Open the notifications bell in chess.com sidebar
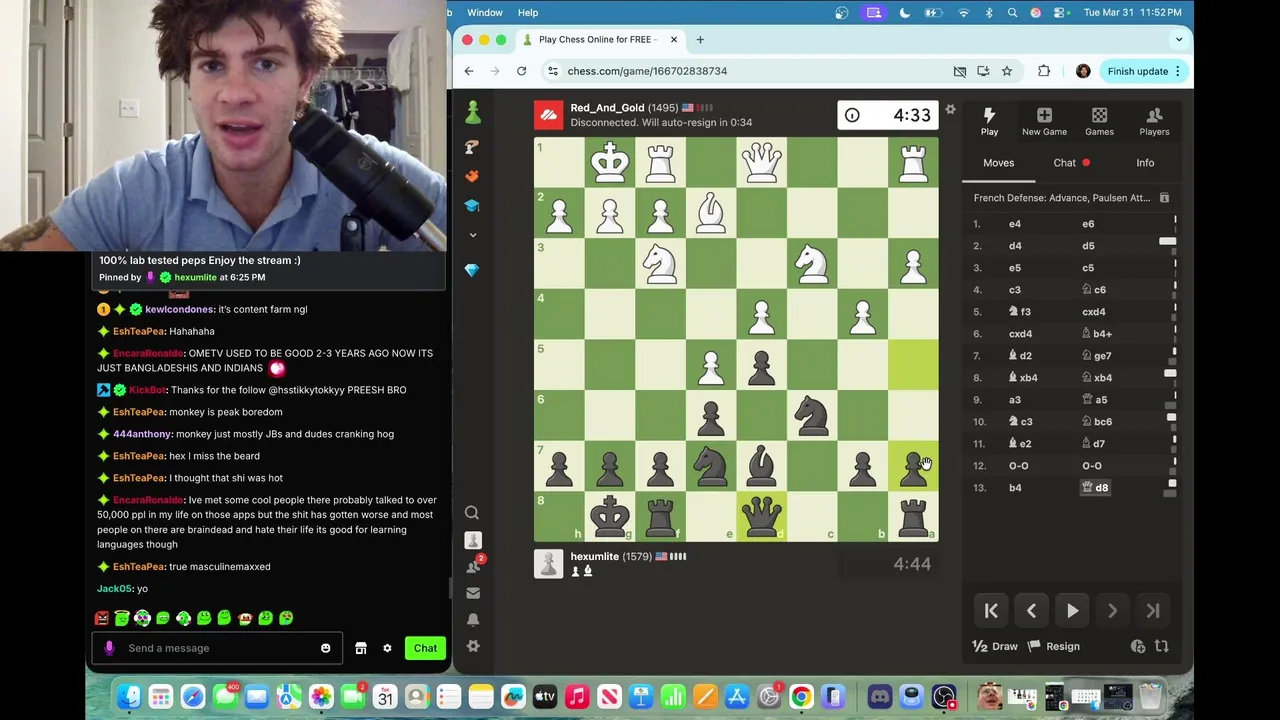Viewport: 1280px width, 720px height. point(473,620)
